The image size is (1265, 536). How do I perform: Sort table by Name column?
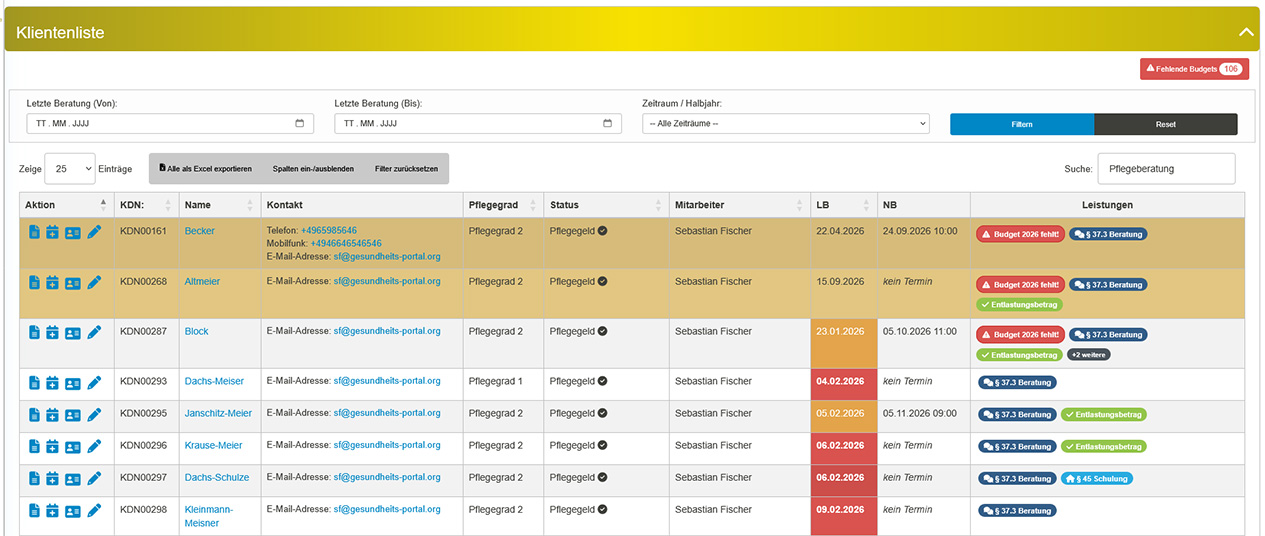click(219, 205)
